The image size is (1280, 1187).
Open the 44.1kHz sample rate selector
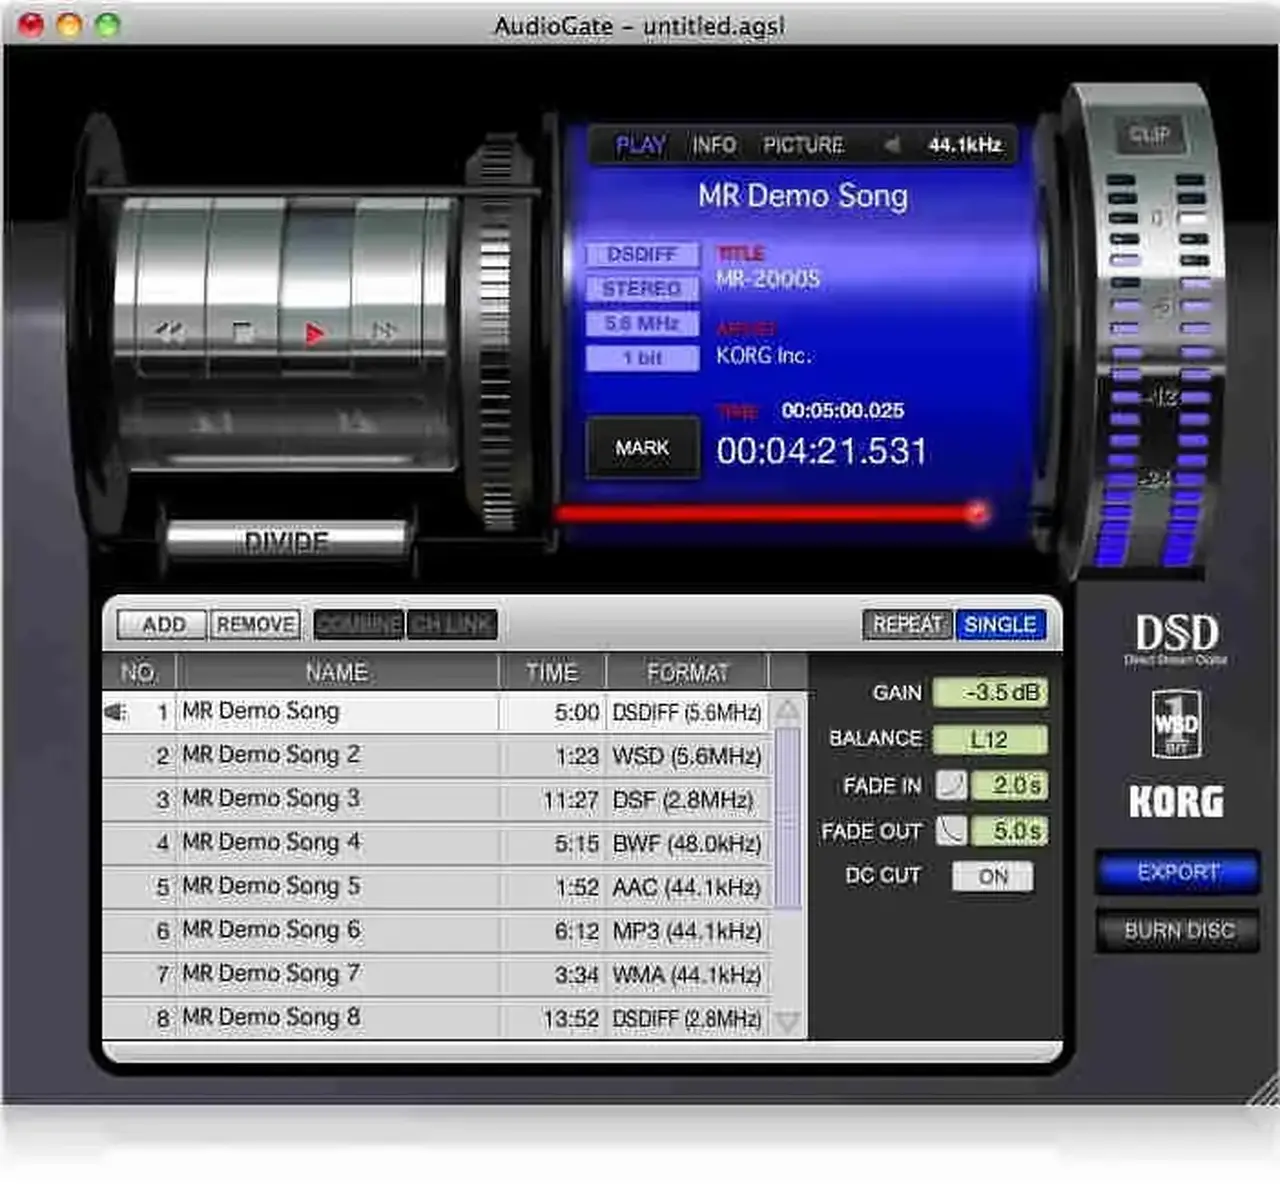click(x=964, y=145)
